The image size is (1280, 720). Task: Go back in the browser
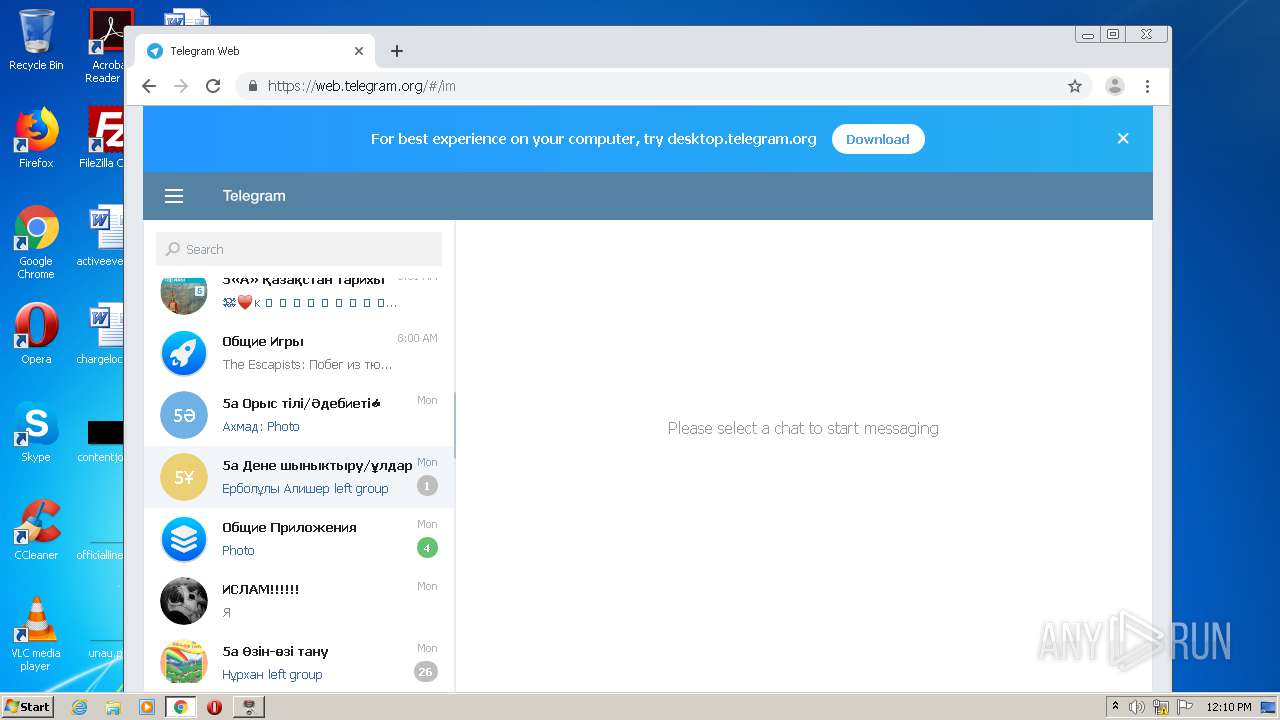point(149,86)
